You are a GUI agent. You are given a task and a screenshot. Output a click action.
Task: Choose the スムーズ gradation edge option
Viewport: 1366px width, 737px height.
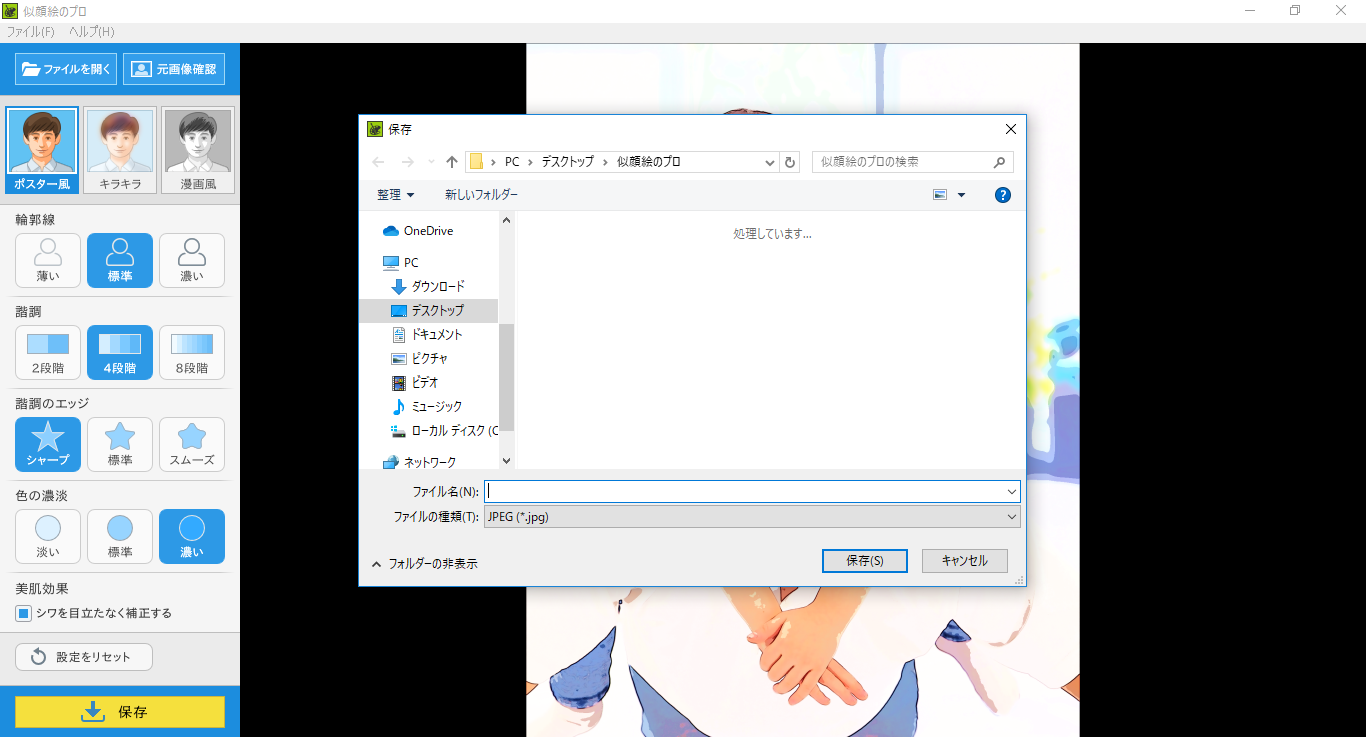(x=191, y=444)
